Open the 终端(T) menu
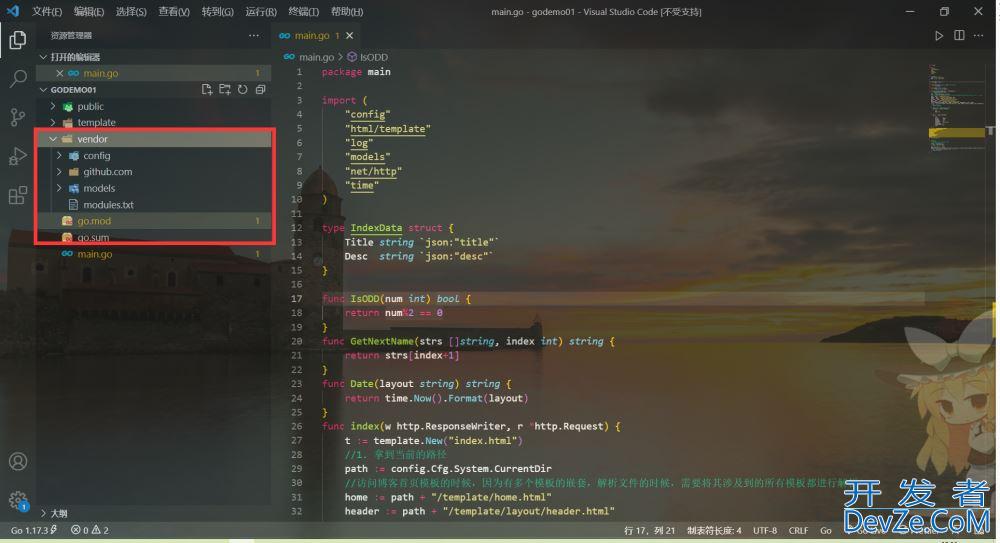The height and width of the screenshot is (543, 1000). [303, 11]
